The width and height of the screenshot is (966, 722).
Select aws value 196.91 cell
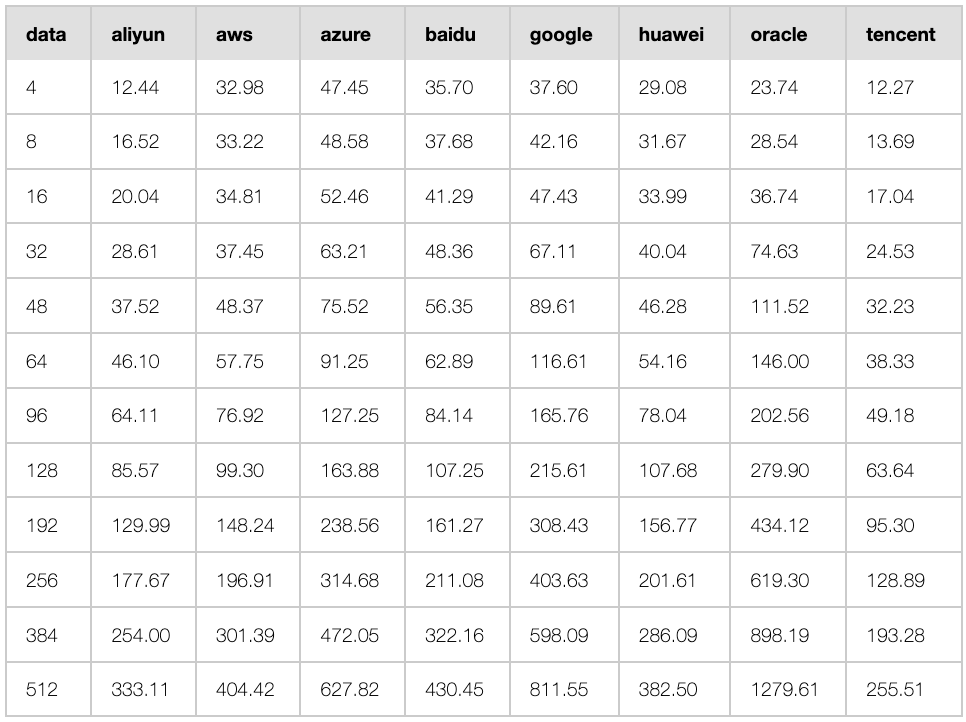click(248, 580)
